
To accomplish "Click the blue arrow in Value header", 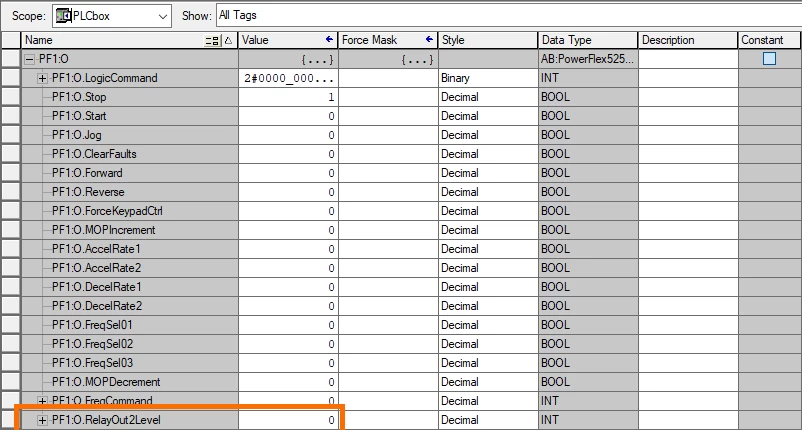I will 329,39.
